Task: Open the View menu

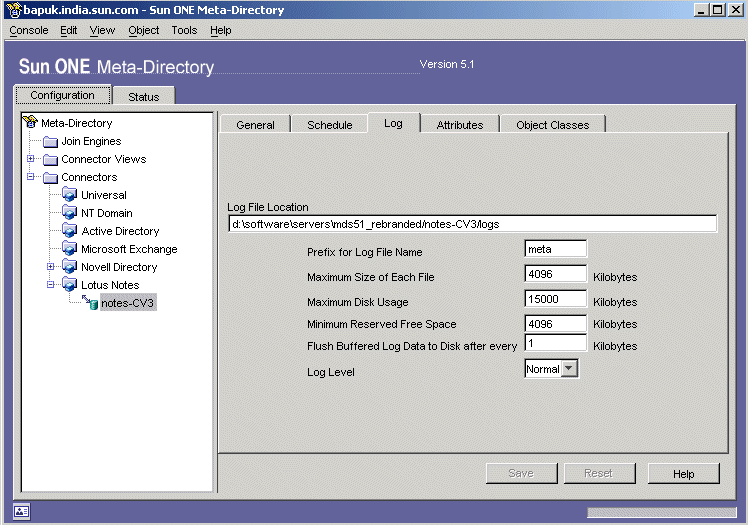Action: (x=102, y=31)
